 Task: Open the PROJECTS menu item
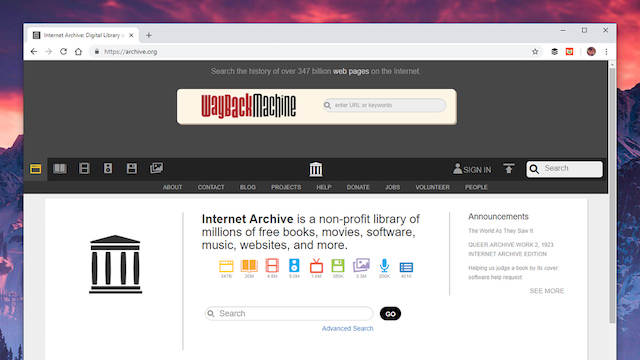coord(286,187)
